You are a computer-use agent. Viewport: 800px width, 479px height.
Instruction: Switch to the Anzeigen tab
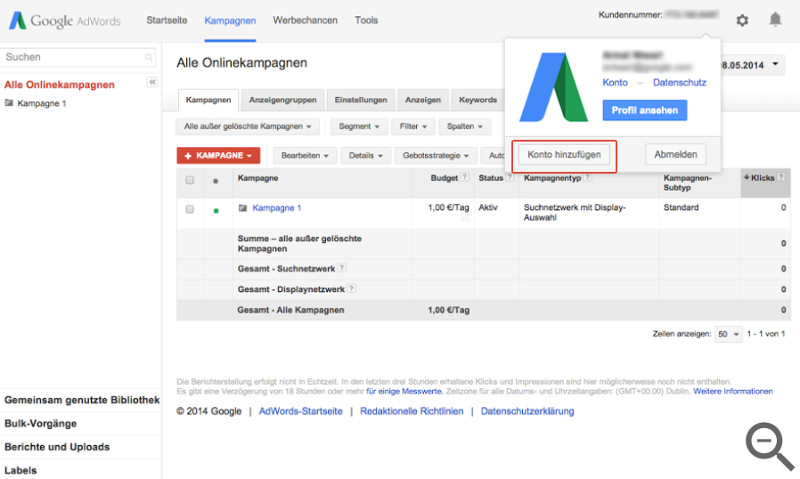(x=423, y=100)
